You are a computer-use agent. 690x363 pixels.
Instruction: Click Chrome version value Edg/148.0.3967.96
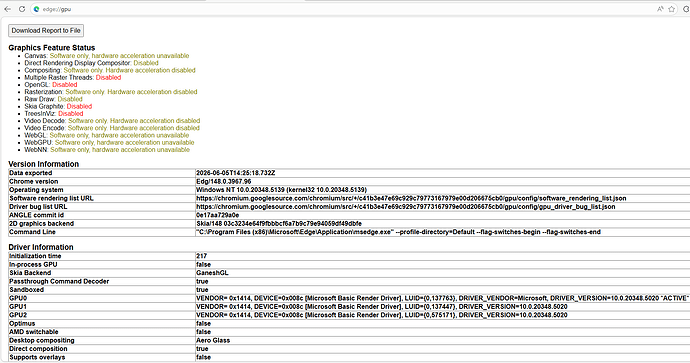pos(224,181)
